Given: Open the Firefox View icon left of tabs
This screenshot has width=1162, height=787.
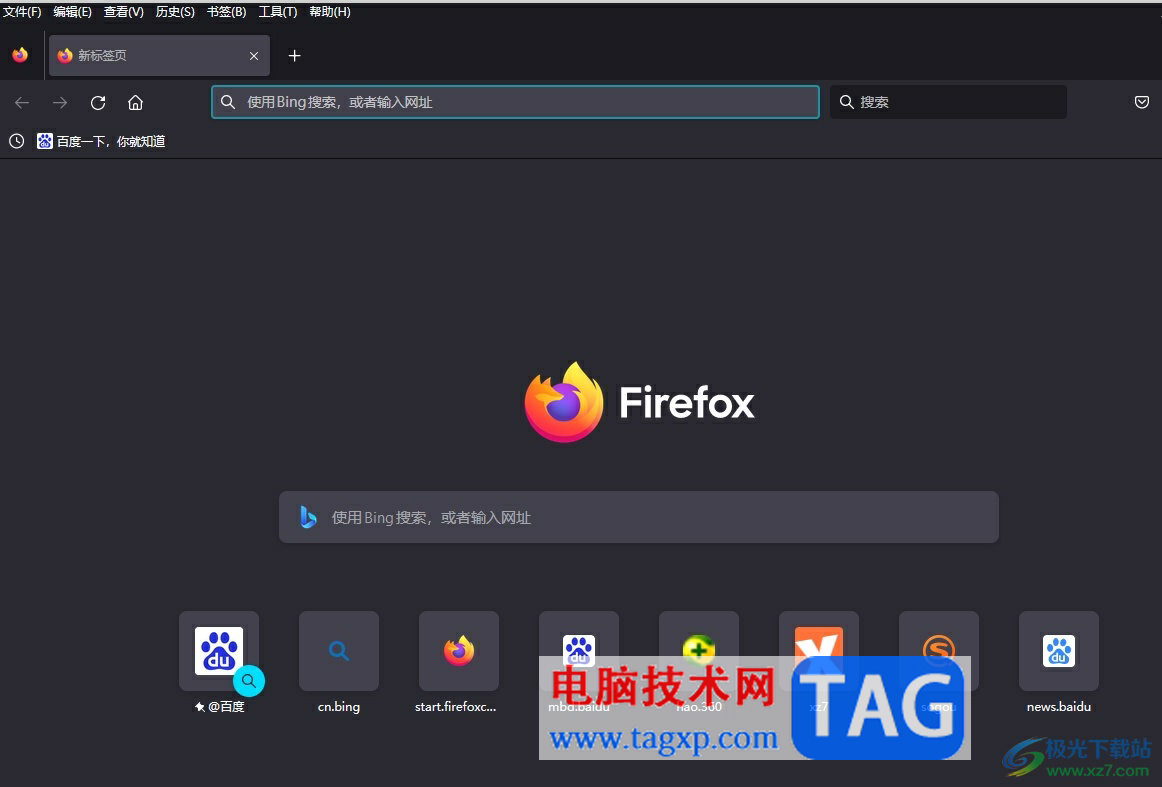Looking at the screenshot, I should coord(20,55).
